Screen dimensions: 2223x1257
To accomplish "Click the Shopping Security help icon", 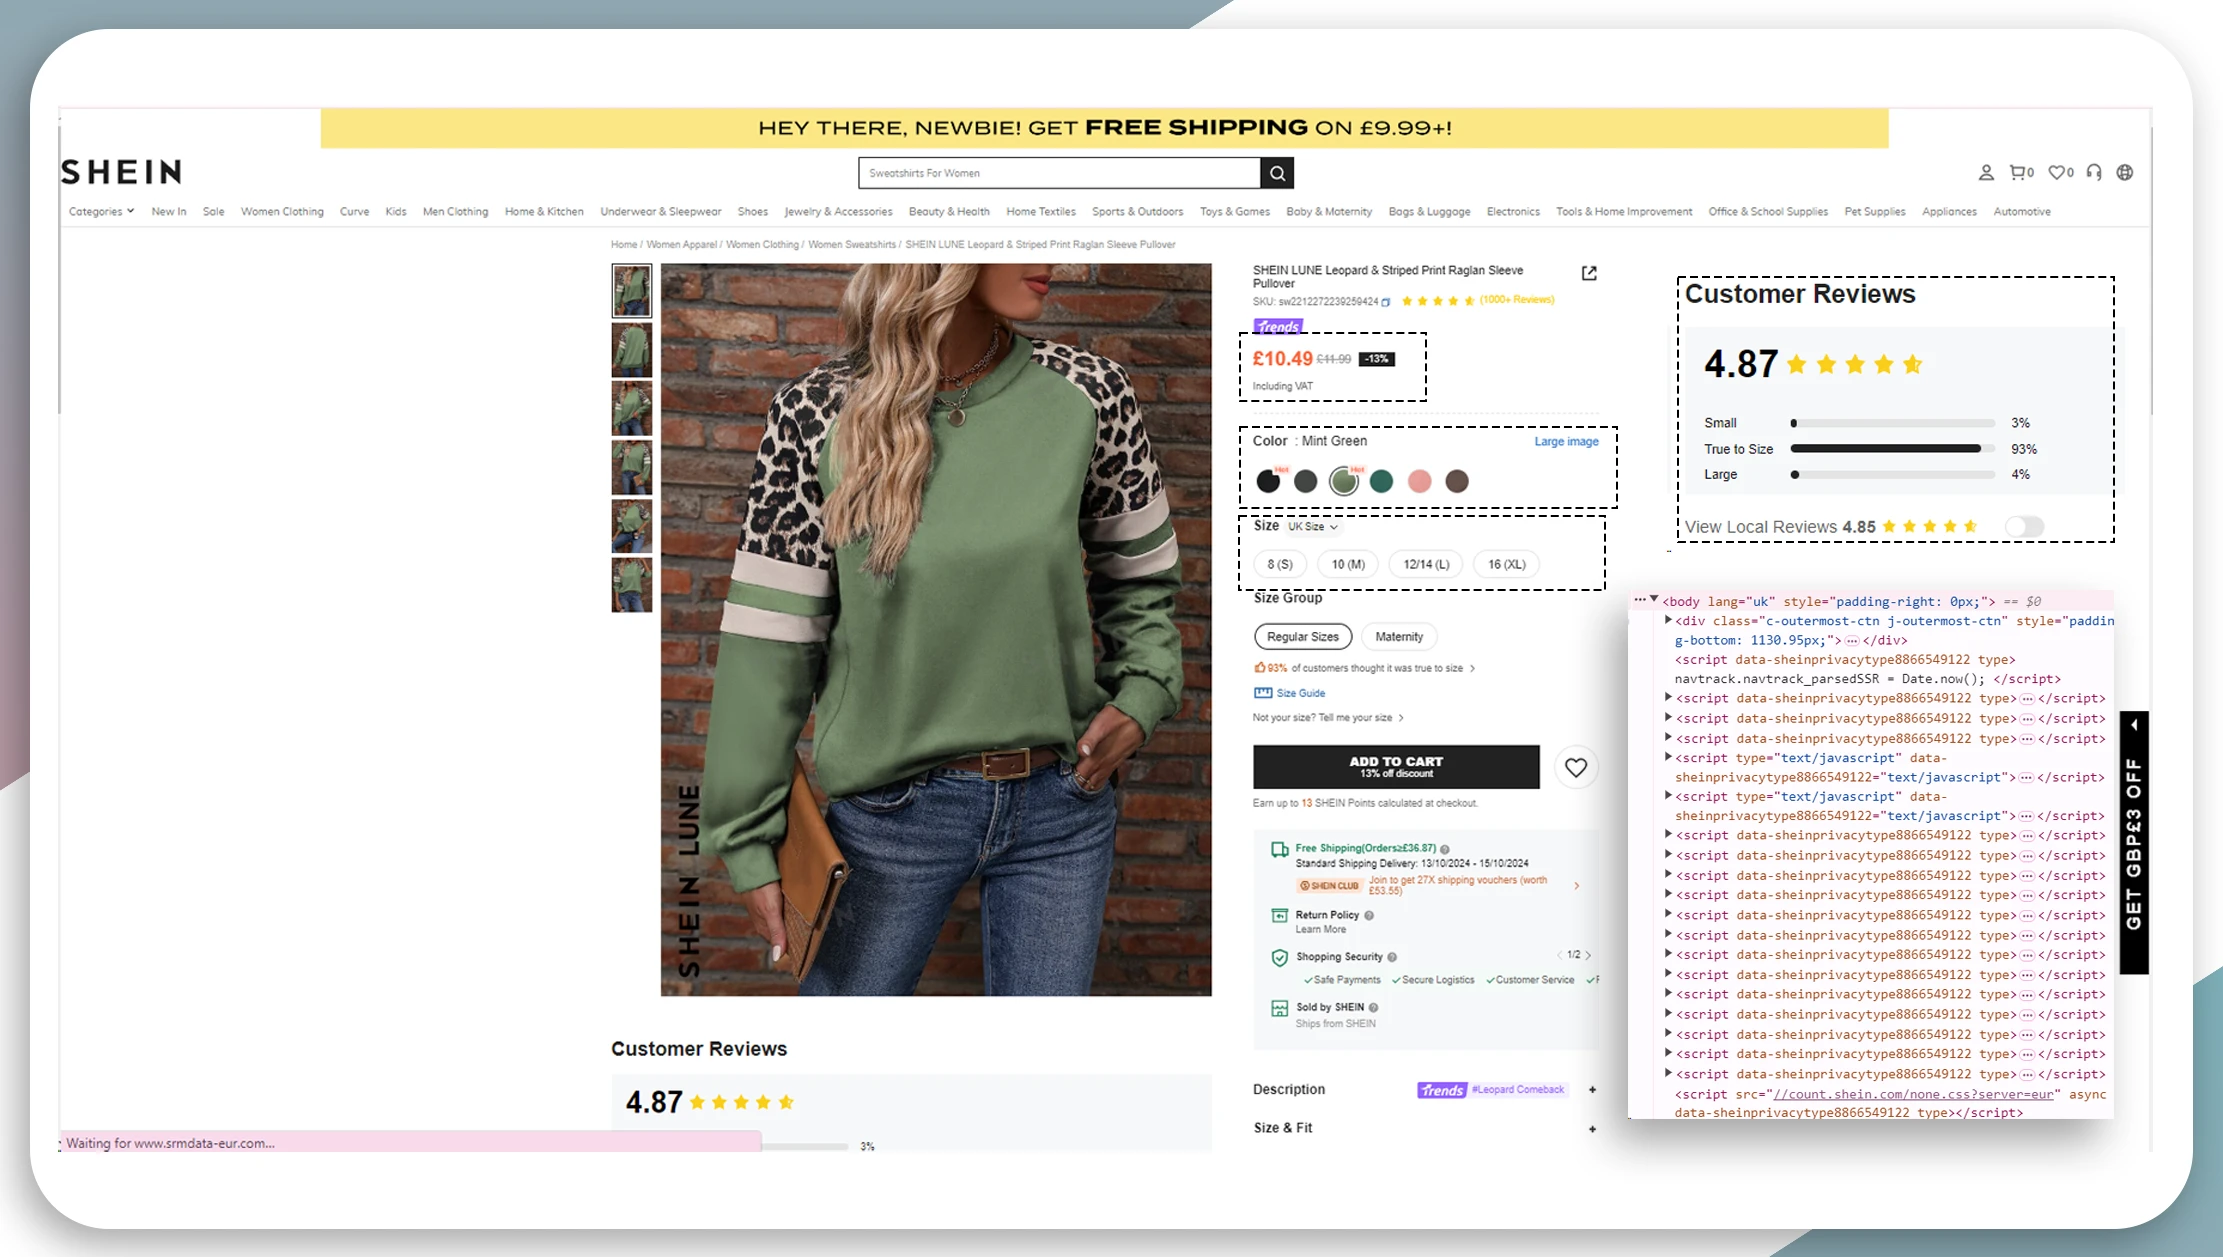I will pos(1392,957).
